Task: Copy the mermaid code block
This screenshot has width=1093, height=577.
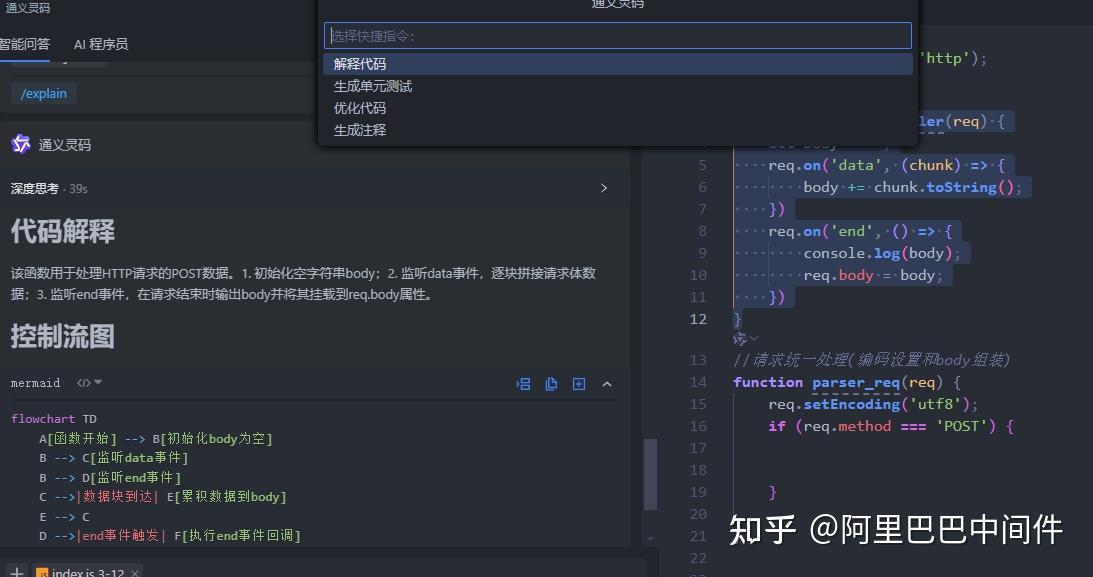Action: 551,384
